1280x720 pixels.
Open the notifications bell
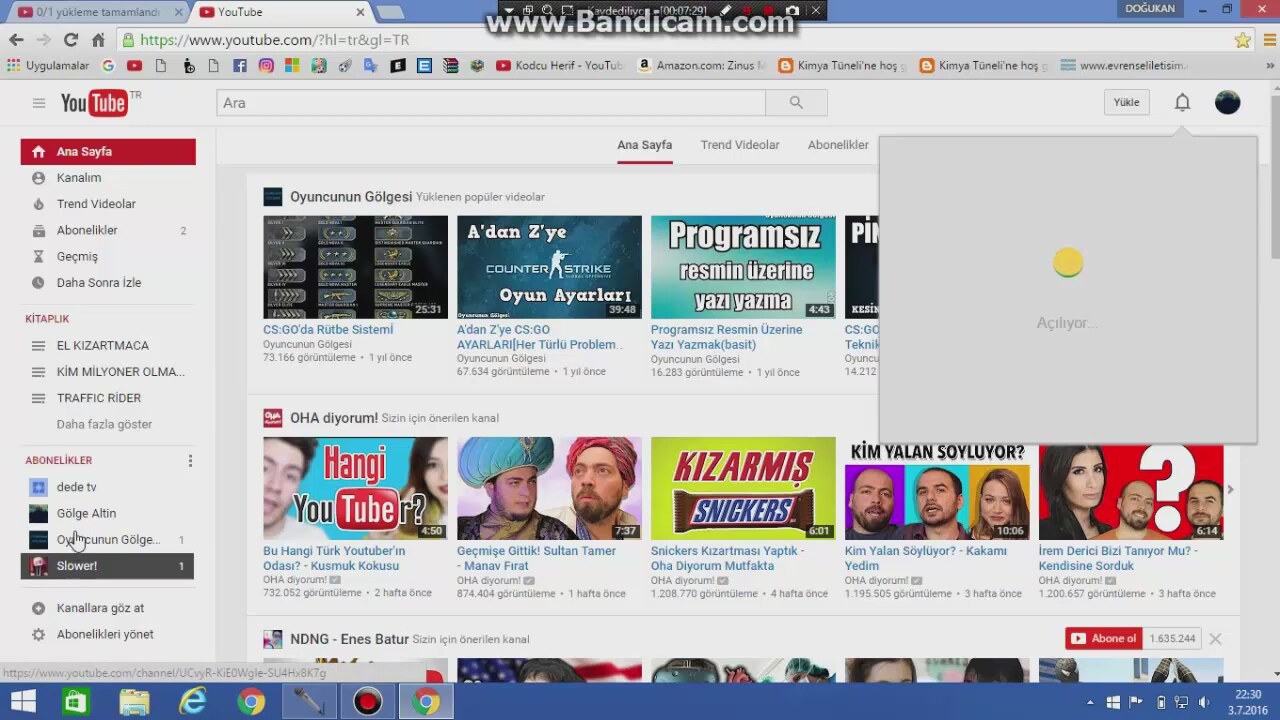[1182, 102]
